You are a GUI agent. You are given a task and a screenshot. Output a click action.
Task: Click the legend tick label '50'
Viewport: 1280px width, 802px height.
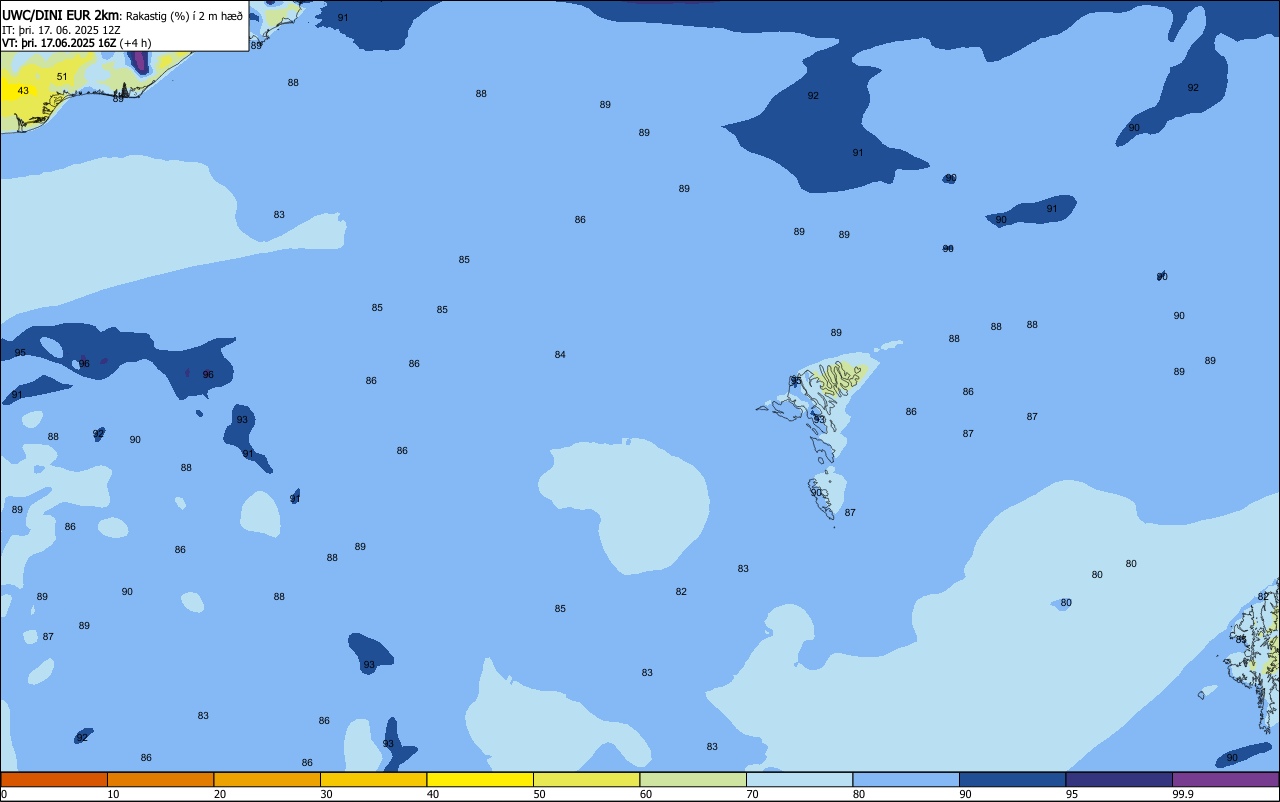point(539,794)
